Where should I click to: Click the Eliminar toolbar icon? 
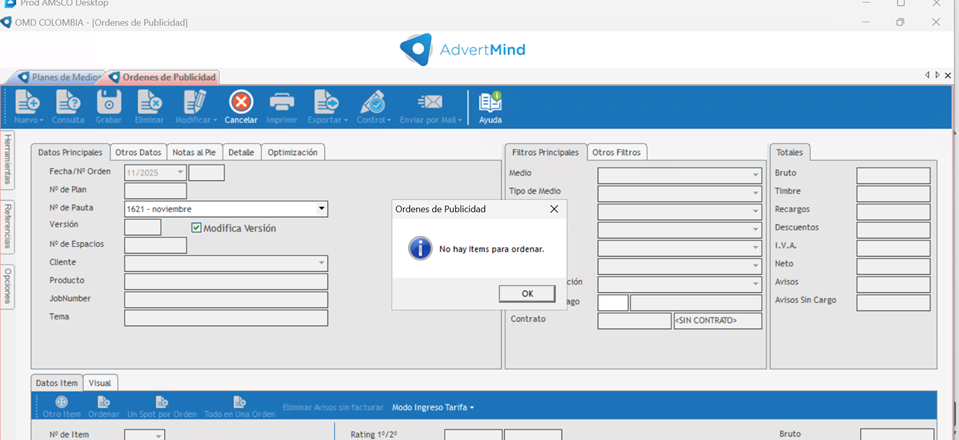(x=149, y=102)
